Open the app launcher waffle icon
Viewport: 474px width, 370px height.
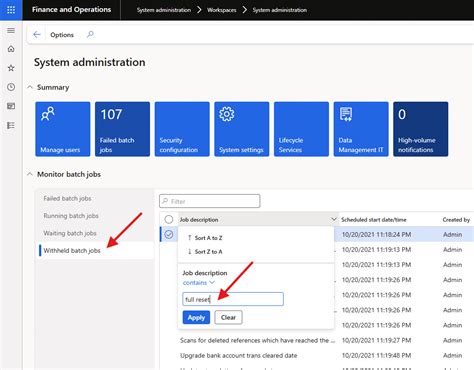tap(11, 10)
